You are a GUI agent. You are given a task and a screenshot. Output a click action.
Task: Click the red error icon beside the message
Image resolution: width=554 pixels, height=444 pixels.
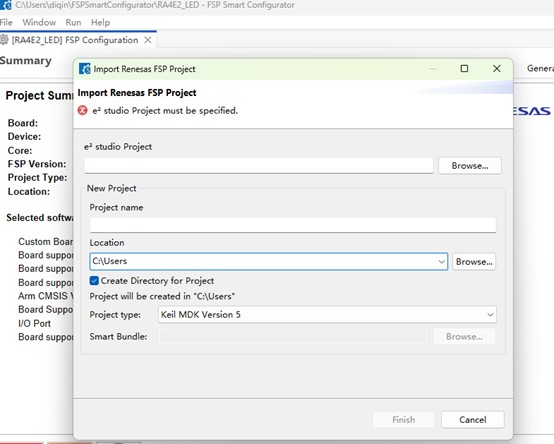82,111
